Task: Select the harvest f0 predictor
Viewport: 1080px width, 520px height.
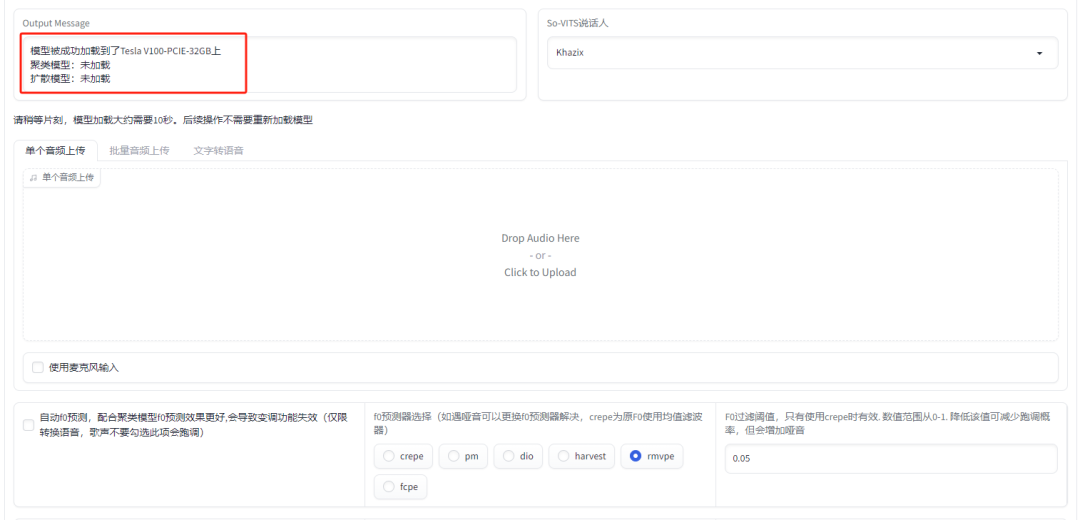Action: click(x=581, y=456)
